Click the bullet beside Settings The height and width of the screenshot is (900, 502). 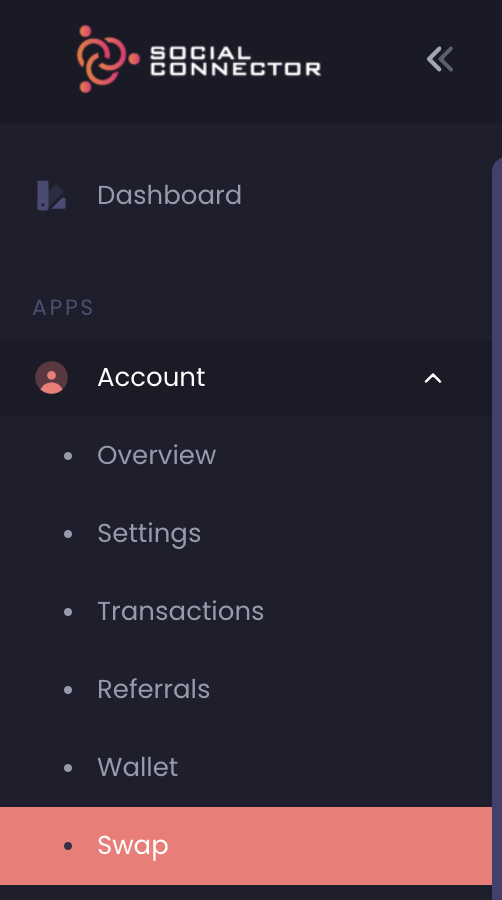(68, 534)
